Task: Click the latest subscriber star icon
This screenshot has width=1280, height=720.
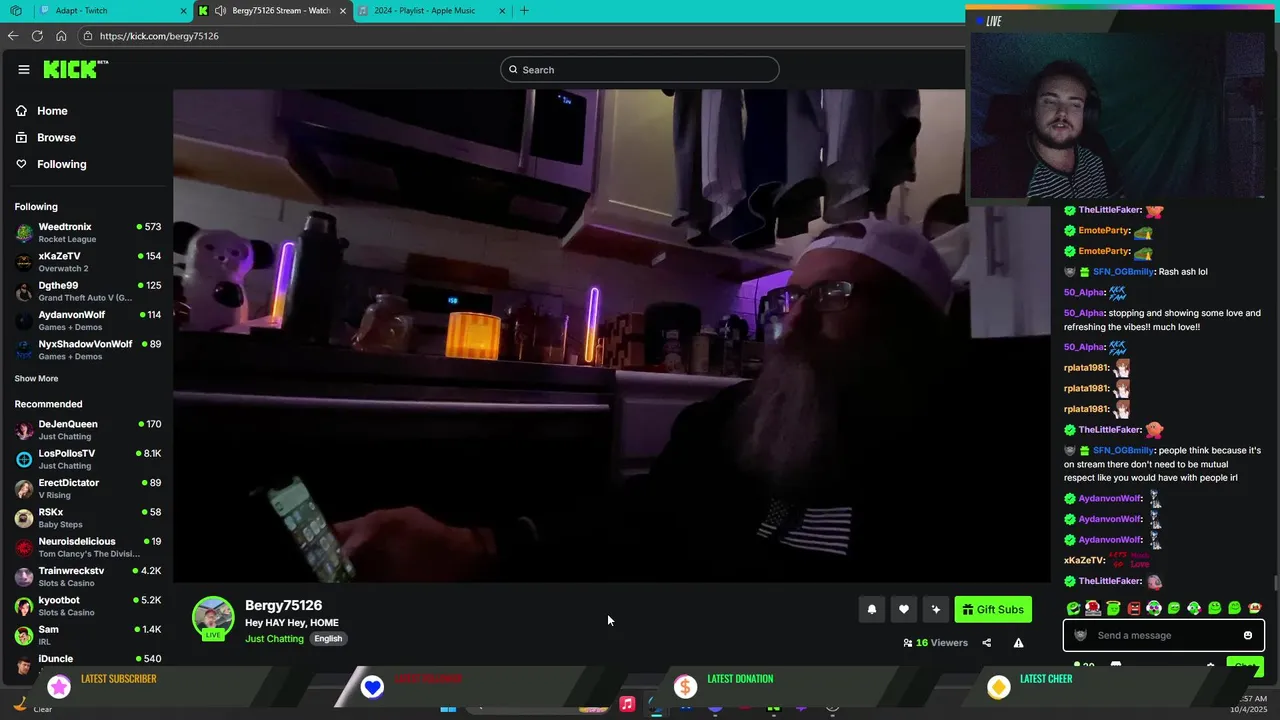Action: [x=59, y=687]
